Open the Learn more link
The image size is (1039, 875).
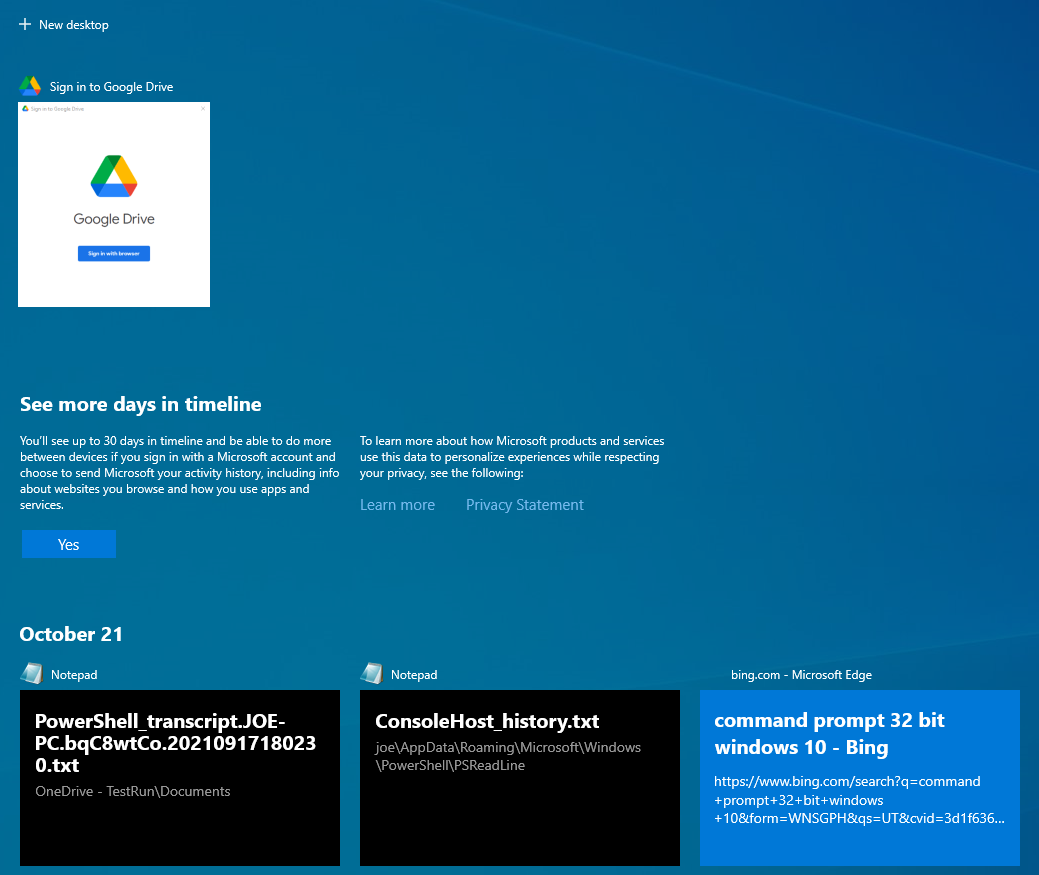pos(398,505)
